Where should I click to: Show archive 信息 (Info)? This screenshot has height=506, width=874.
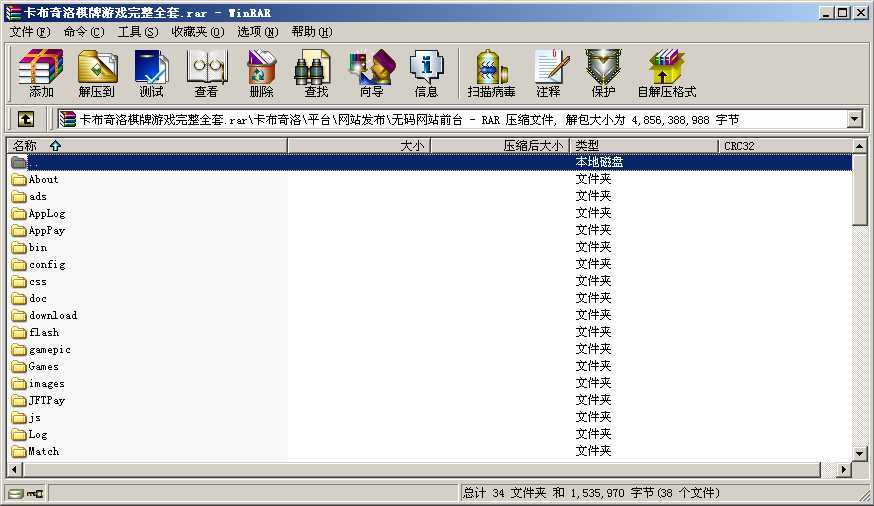pyautogui.click(x=426, y=73)
